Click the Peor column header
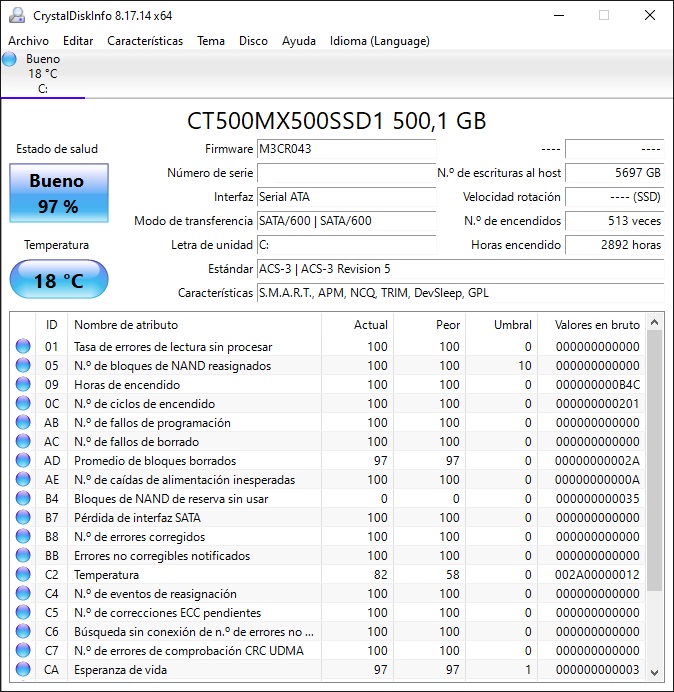The width and height of the screenshot is (674, 692). (429, 325)
